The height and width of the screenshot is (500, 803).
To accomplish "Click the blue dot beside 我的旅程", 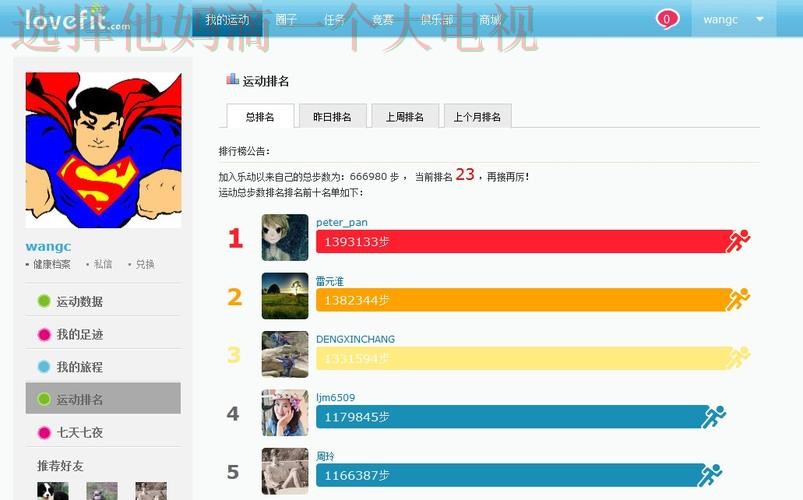I will pos(44,367).
